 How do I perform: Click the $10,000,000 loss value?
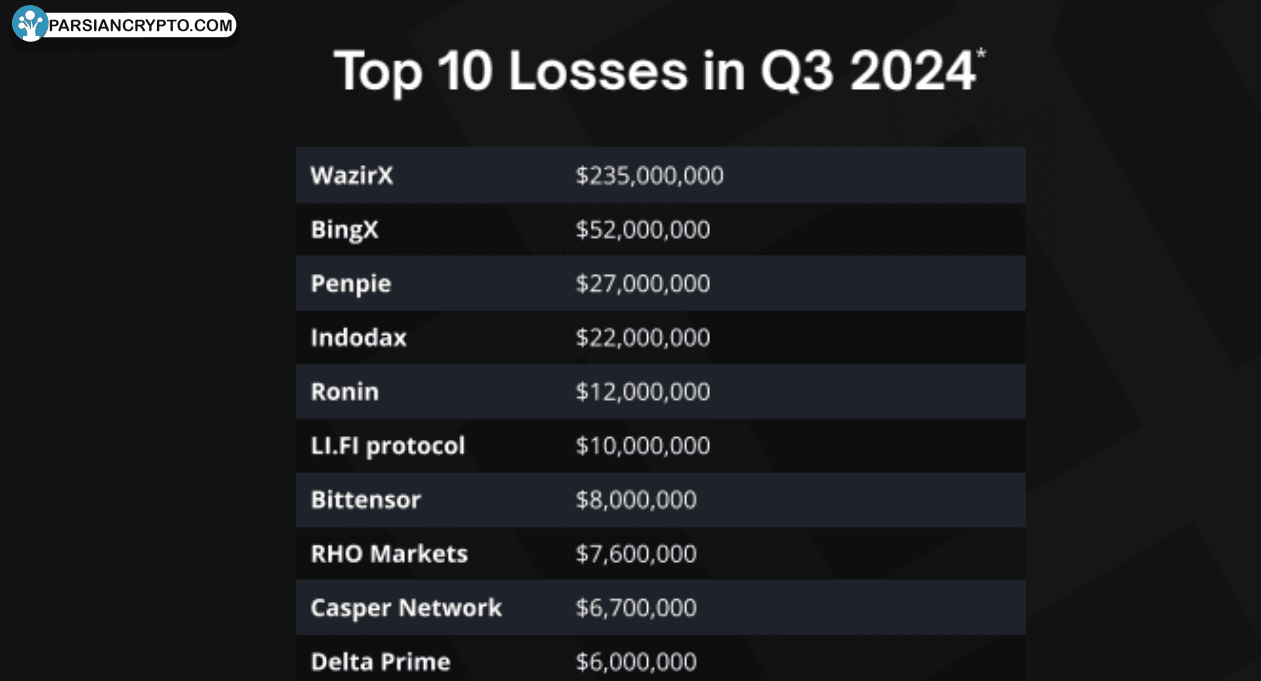pos(642,446)
